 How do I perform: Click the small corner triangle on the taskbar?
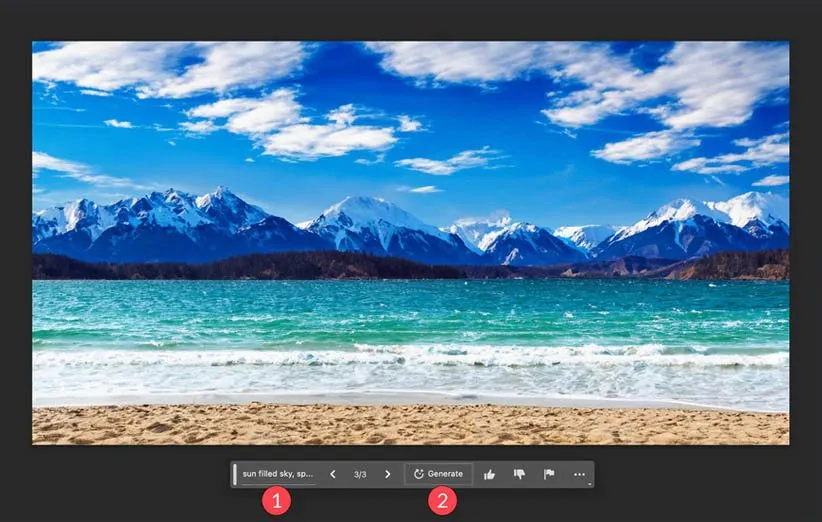pos(590,484)
